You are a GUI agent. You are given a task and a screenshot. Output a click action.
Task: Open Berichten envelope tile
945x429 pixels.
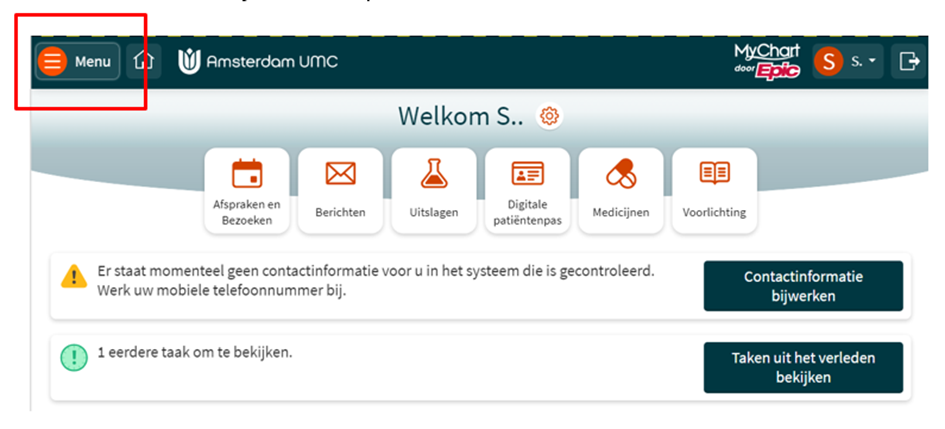click(x=340, y=191)
